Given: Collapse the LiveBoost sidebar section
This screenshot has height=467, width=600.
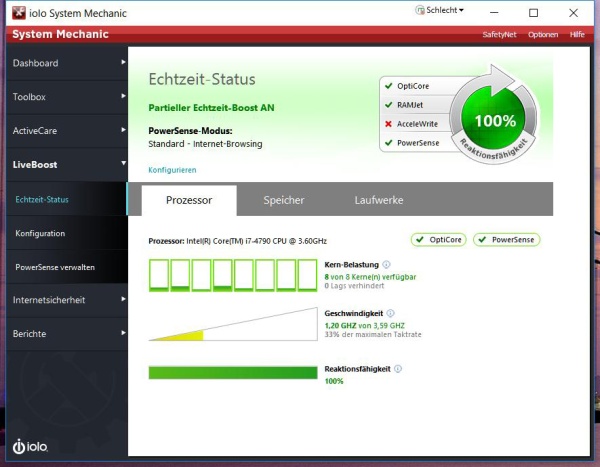Looking at the screenshot, I should point(67,165).
